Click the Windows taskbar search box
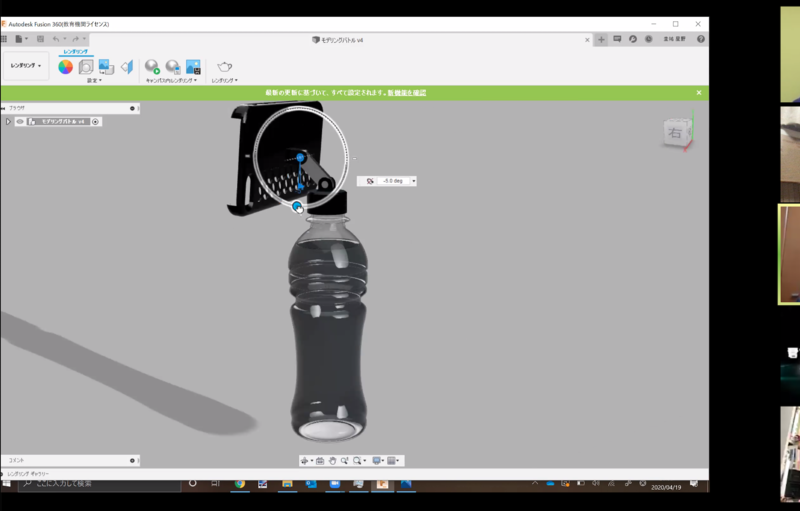Image resolution: width=800 pixels, height=511 pixels. click(x=100, y=483)
